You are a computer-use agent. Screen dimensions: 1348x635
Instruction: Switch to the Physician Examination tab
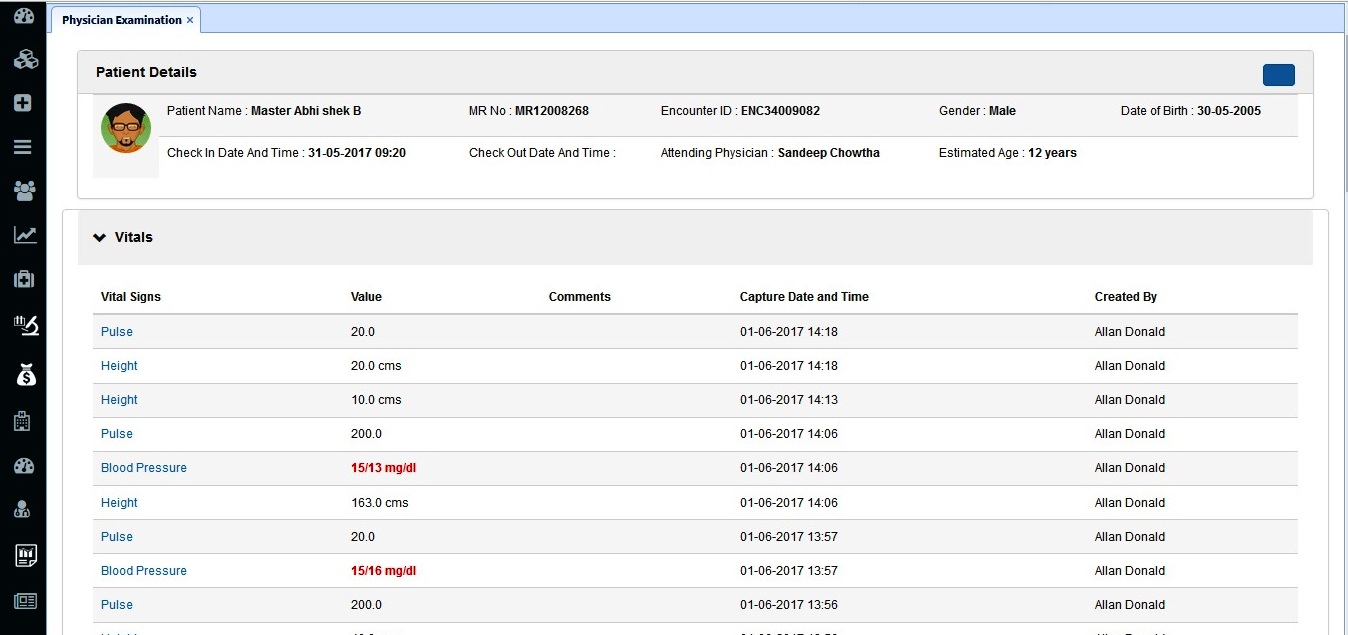tap(121, 20)
